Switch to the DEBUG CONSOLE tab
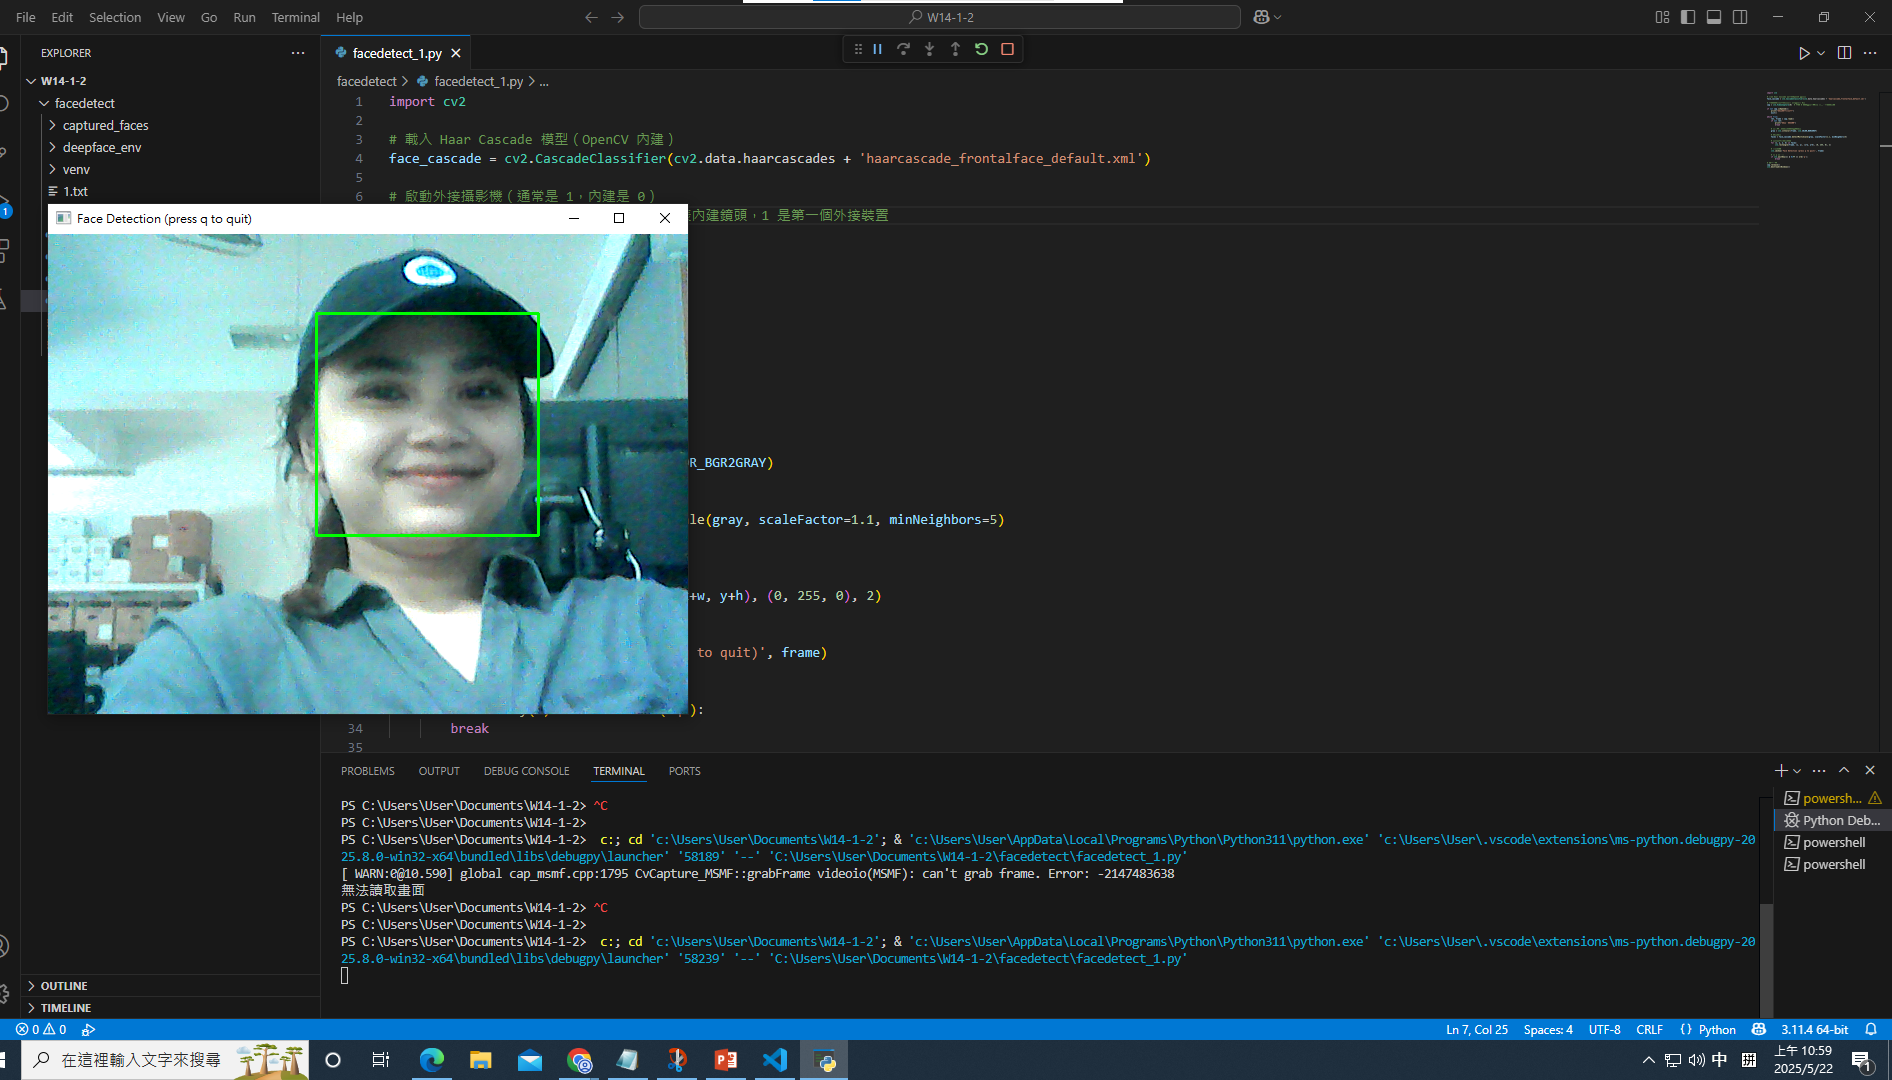This screenshot has width=1892, height=1080. (x=526, y=771)
